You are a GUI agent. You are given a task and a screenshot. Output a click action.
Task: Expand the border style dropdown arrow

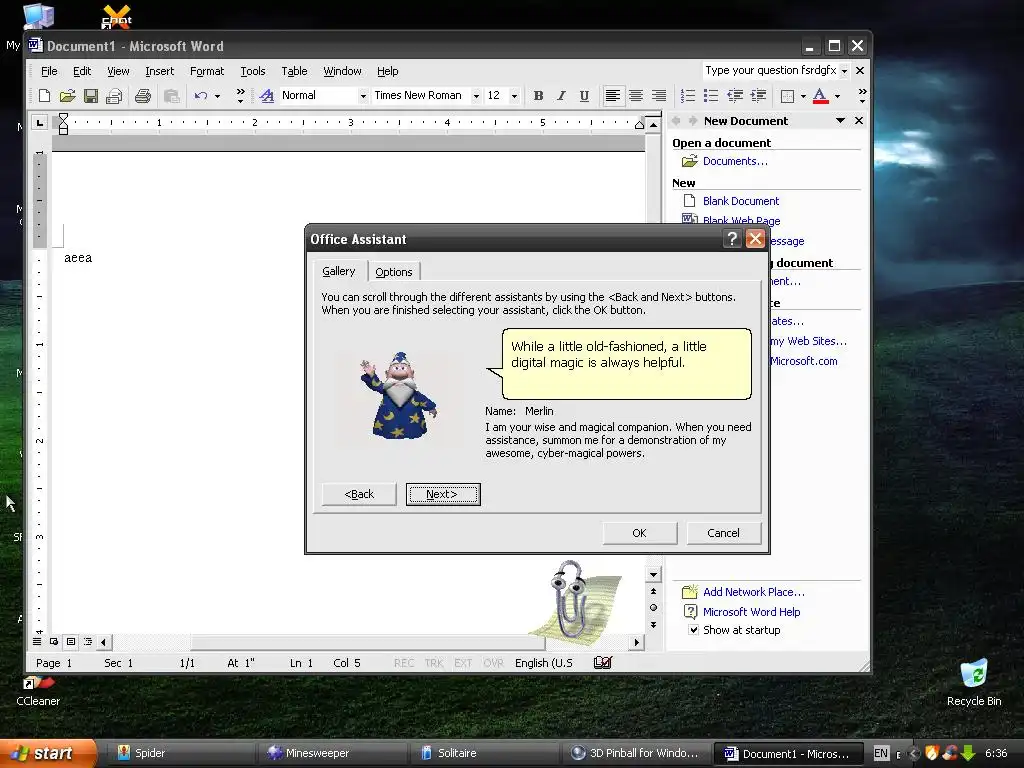pyautogui.click(x=803, y=96)
